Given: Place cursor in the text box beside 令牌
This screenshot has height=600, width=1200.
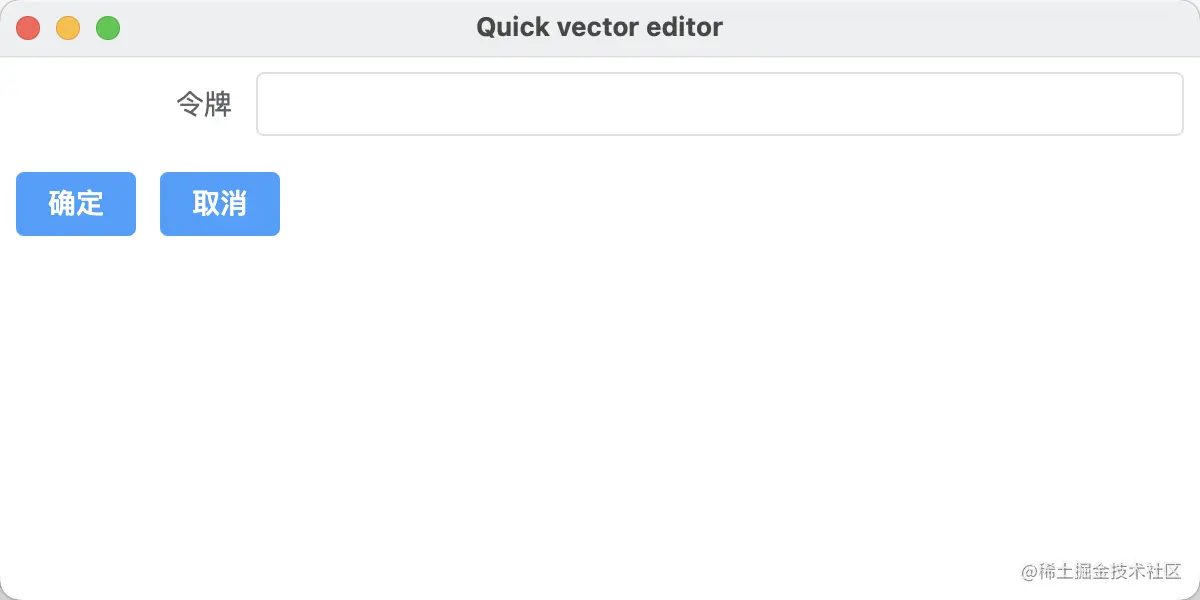Looking at the screenshot, I should tap(720, 104).
